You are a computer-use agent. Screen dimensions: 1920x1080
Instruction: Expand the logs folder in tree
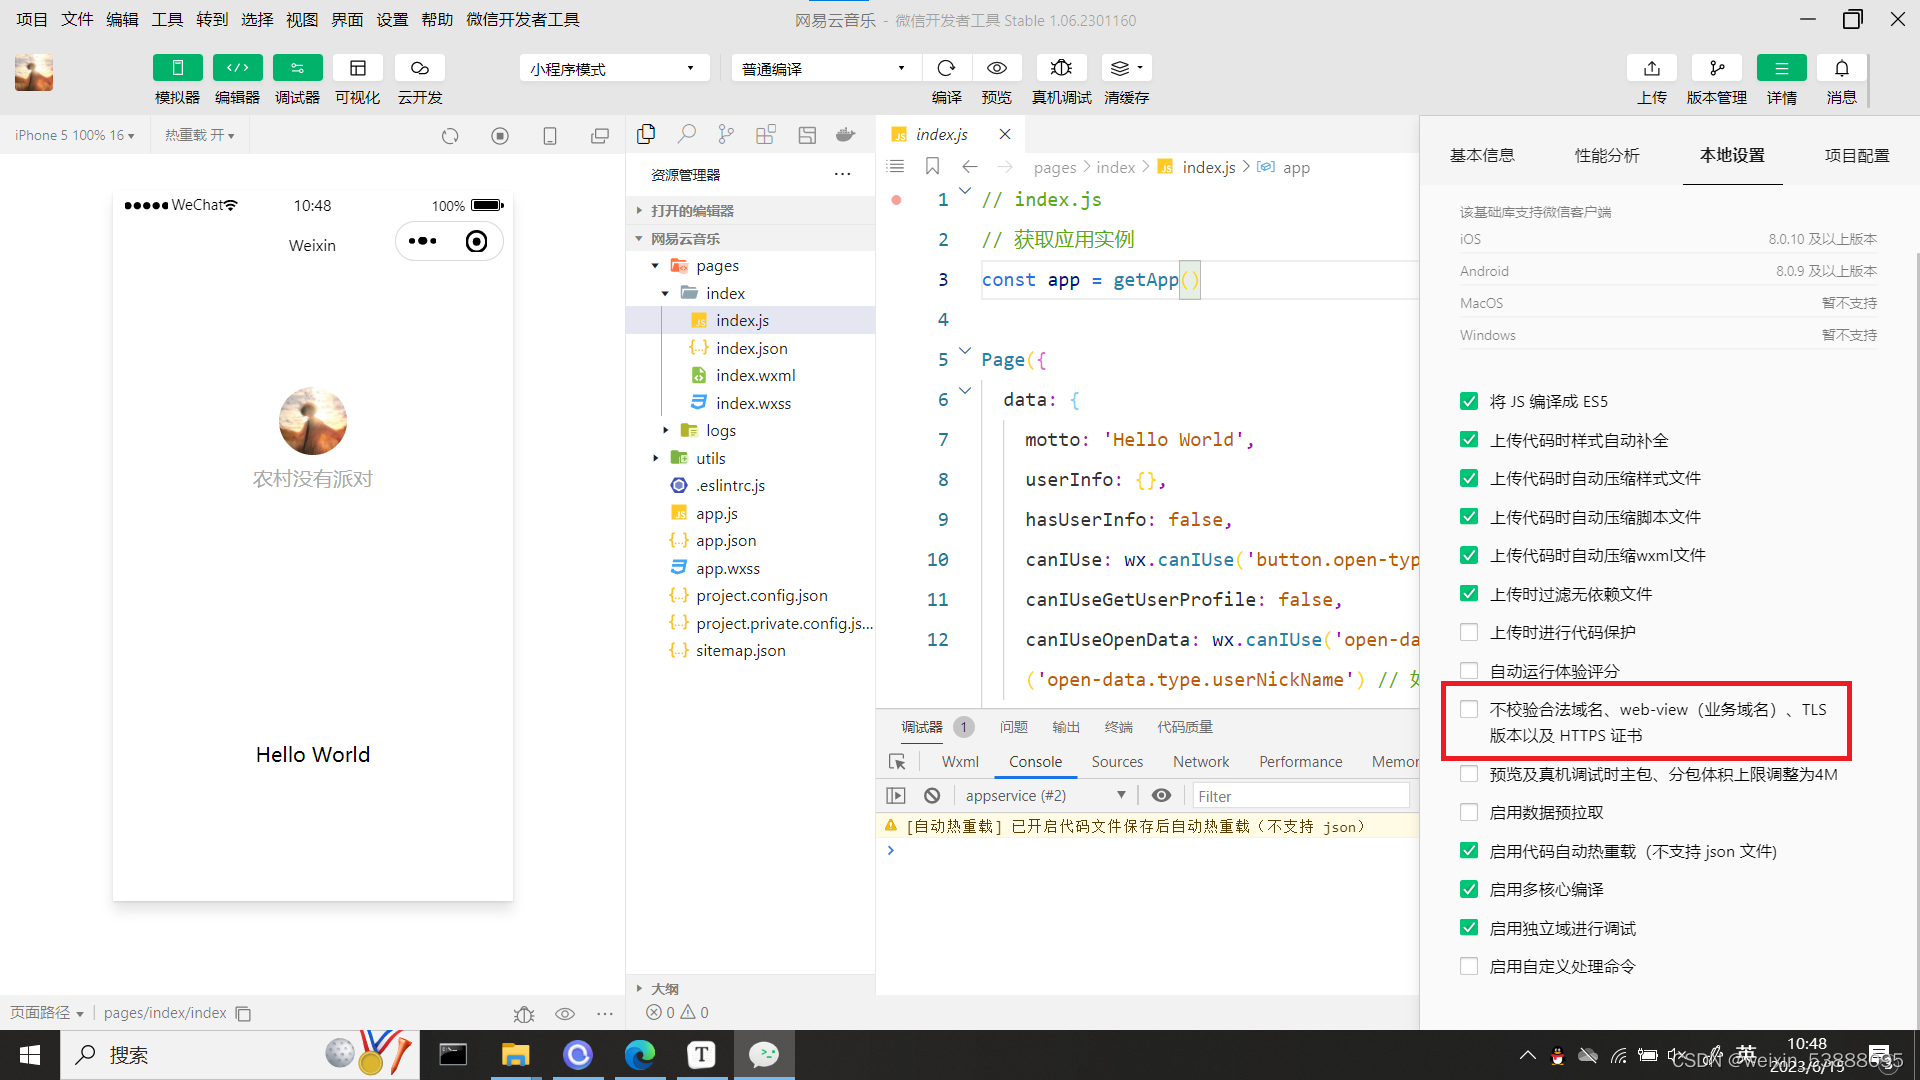click(x=720, y=430)
